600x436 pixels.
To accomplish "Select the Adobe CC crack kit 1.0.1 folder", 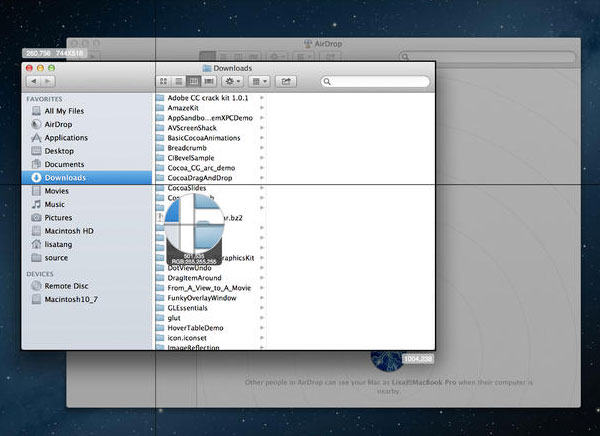I will coord(210,98).
